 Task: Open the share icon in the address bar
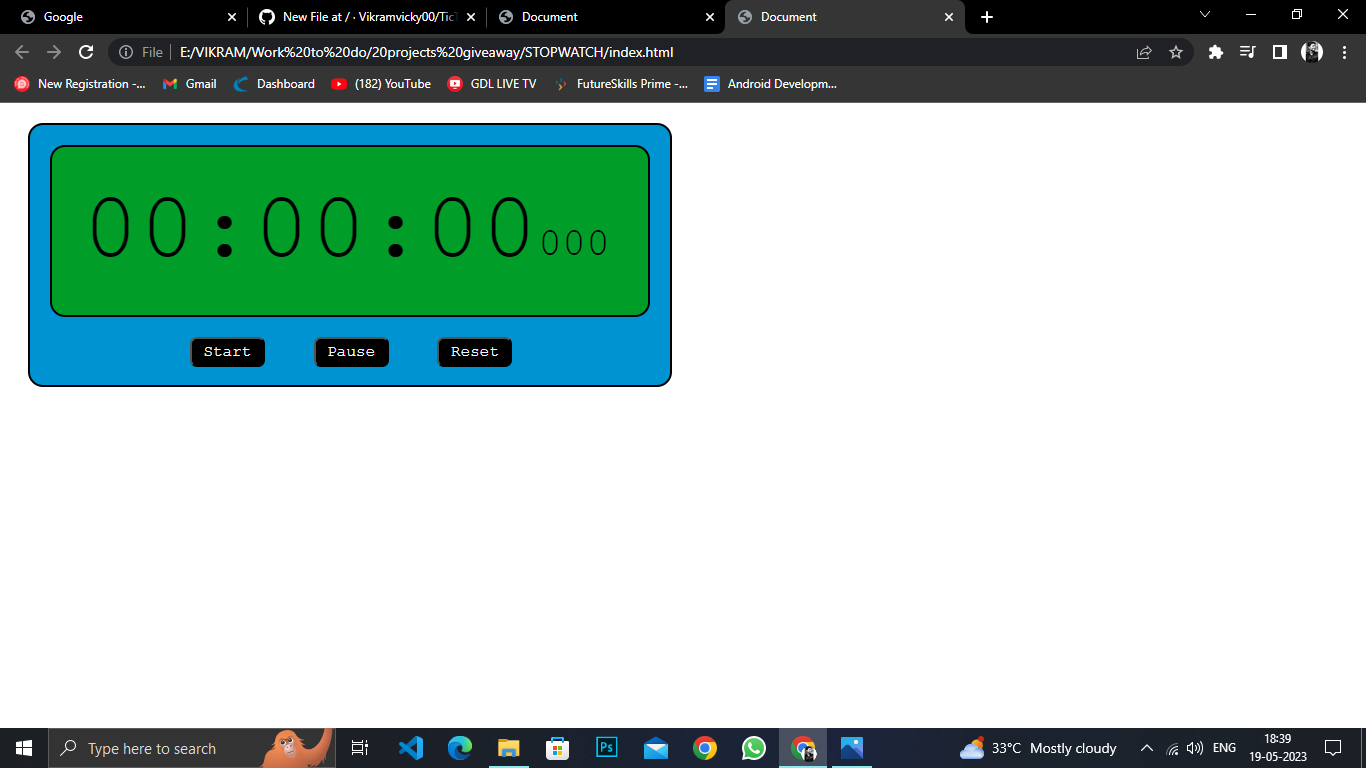pyautogui.click(x=1143, y=52)
